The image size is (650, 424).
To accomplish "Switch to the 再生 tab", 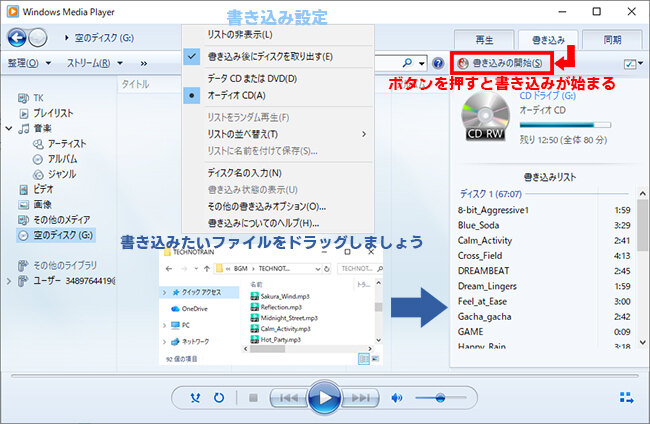I will tap(484, 40).
